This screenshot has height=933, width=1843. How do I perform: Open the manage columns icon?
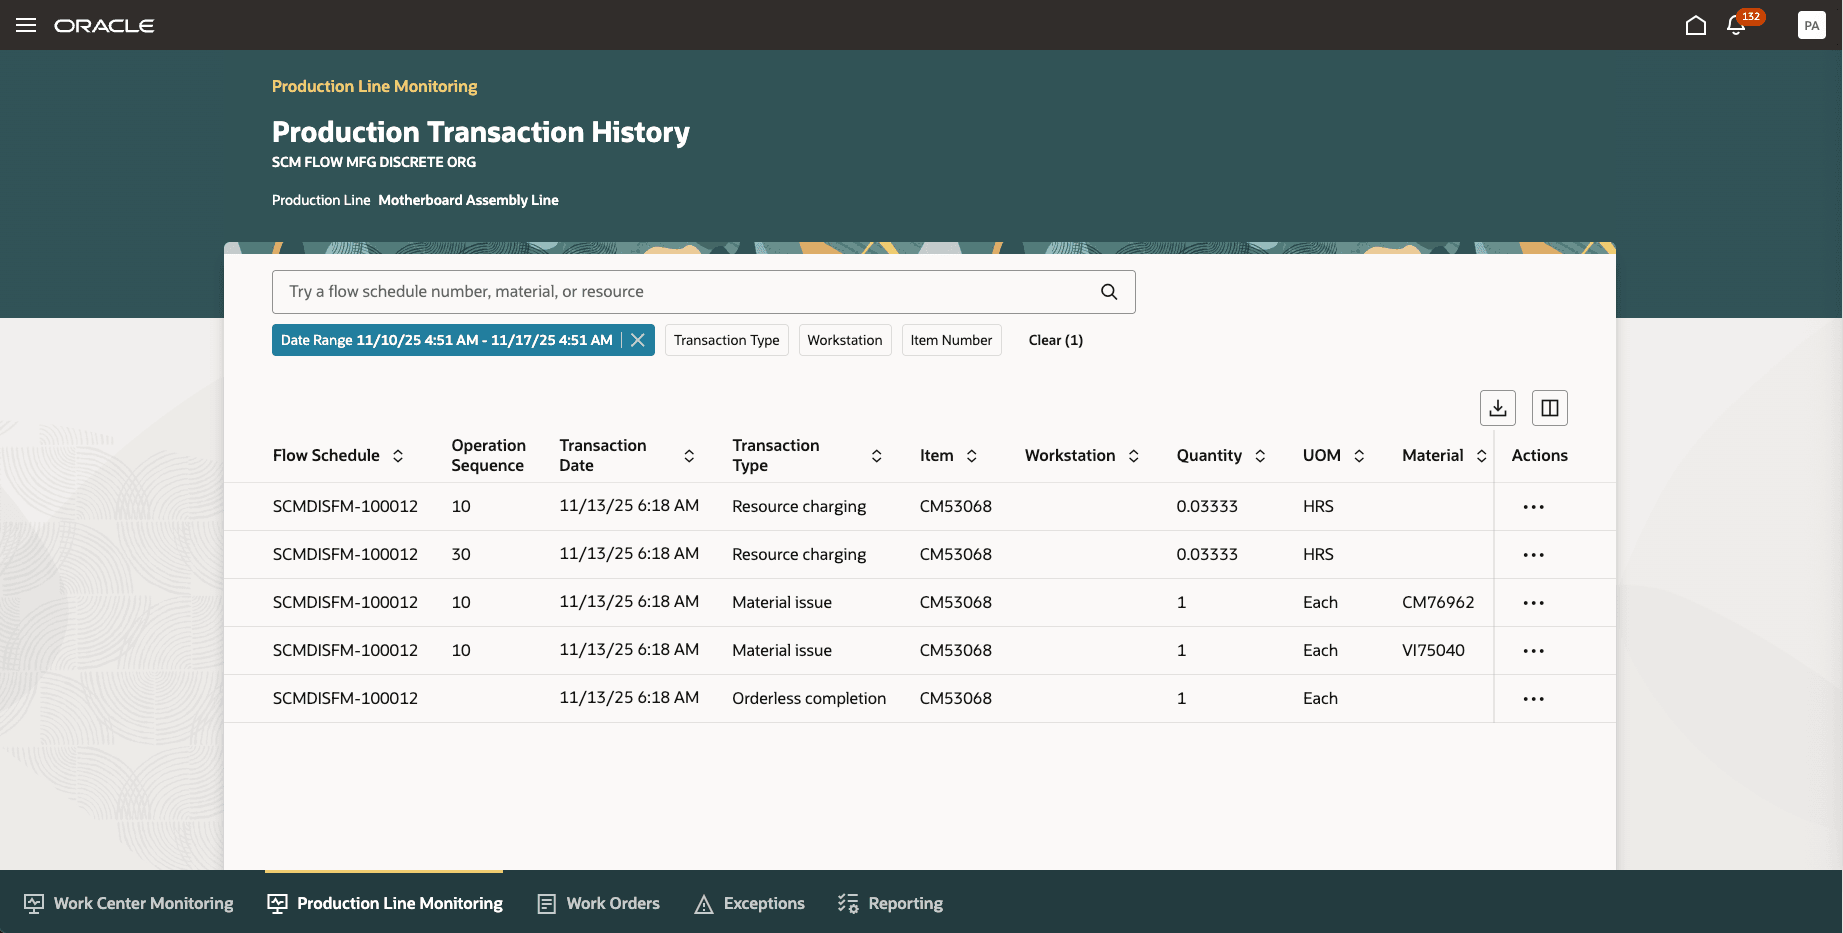pyautogui.click(x=1549, y=407)
